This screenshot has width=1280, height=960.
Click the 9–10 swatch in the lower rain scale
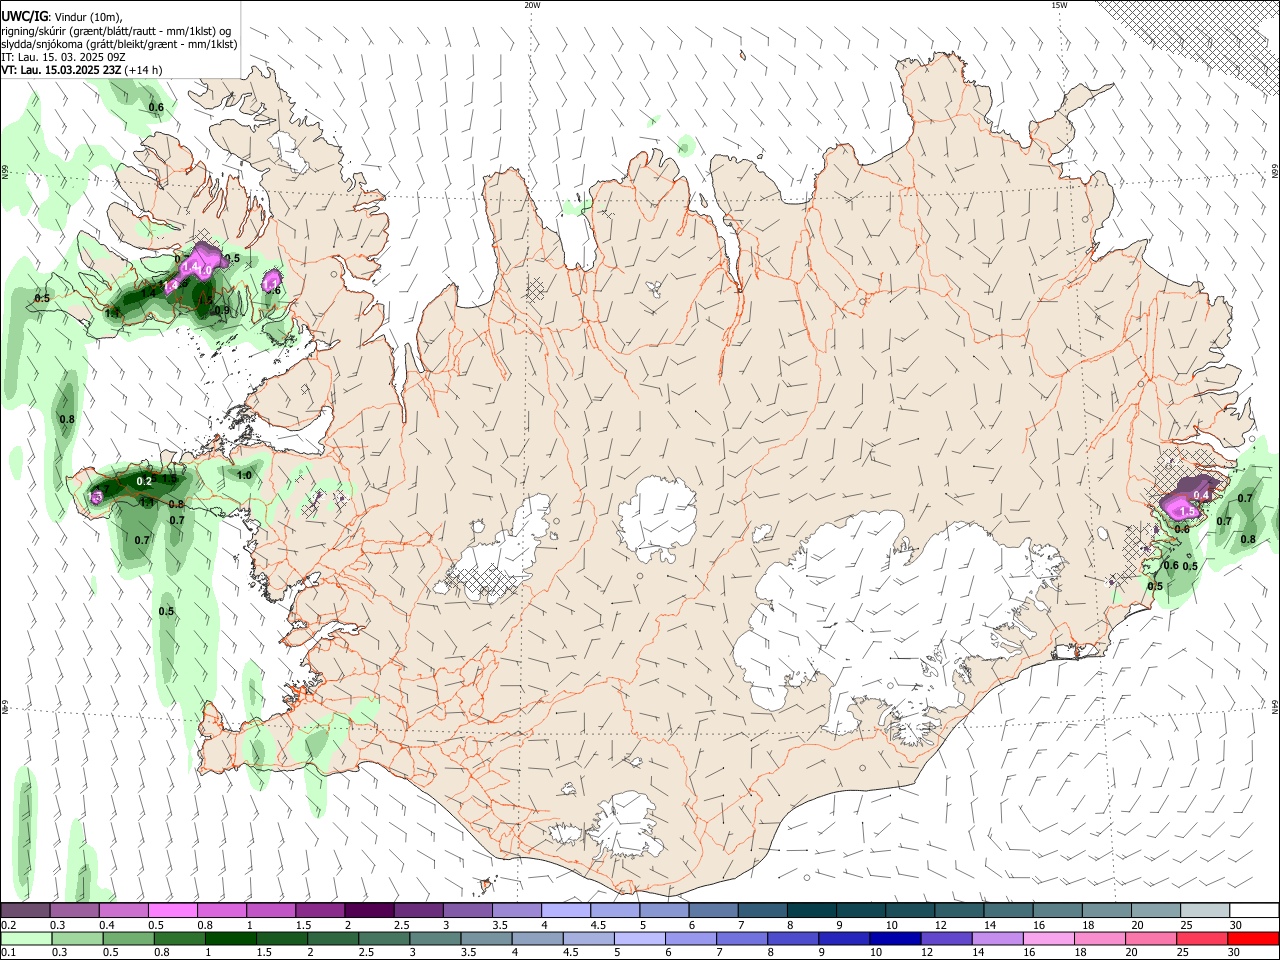click(x=846, y=938)
